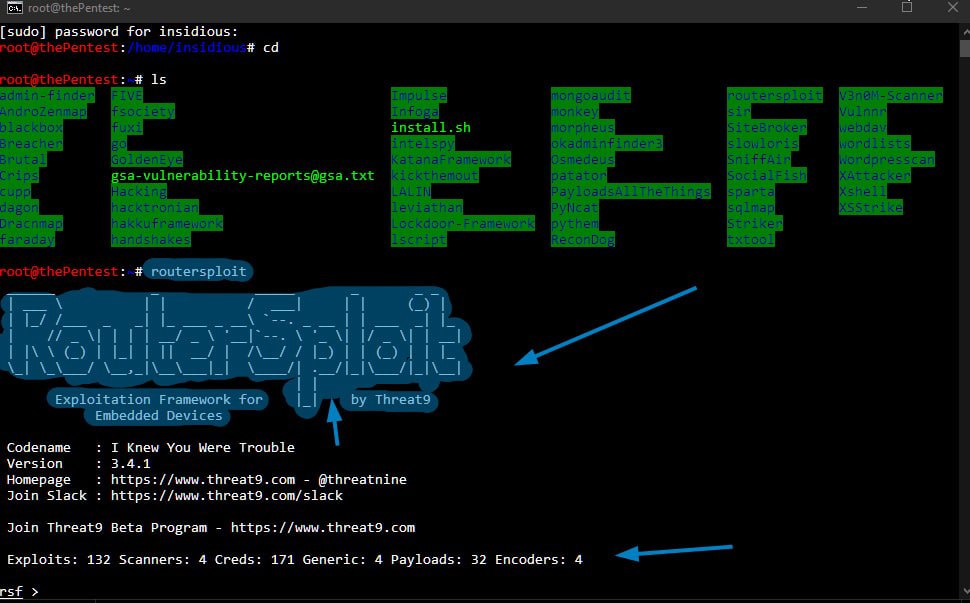
Task: Click the leviathan directory name
Action: (427, 208)
